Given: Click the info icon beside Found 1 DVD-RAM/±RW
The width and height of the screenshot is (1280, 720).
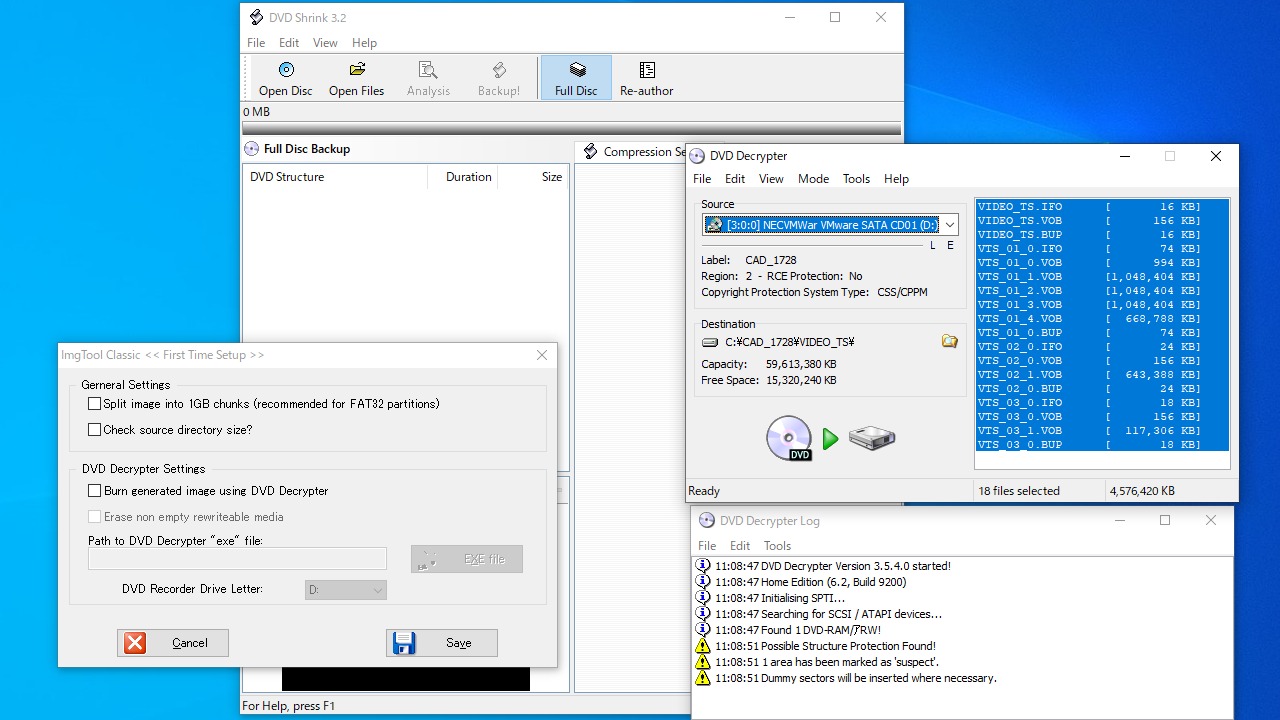Looking at the screenshot, I should point(703,630).
